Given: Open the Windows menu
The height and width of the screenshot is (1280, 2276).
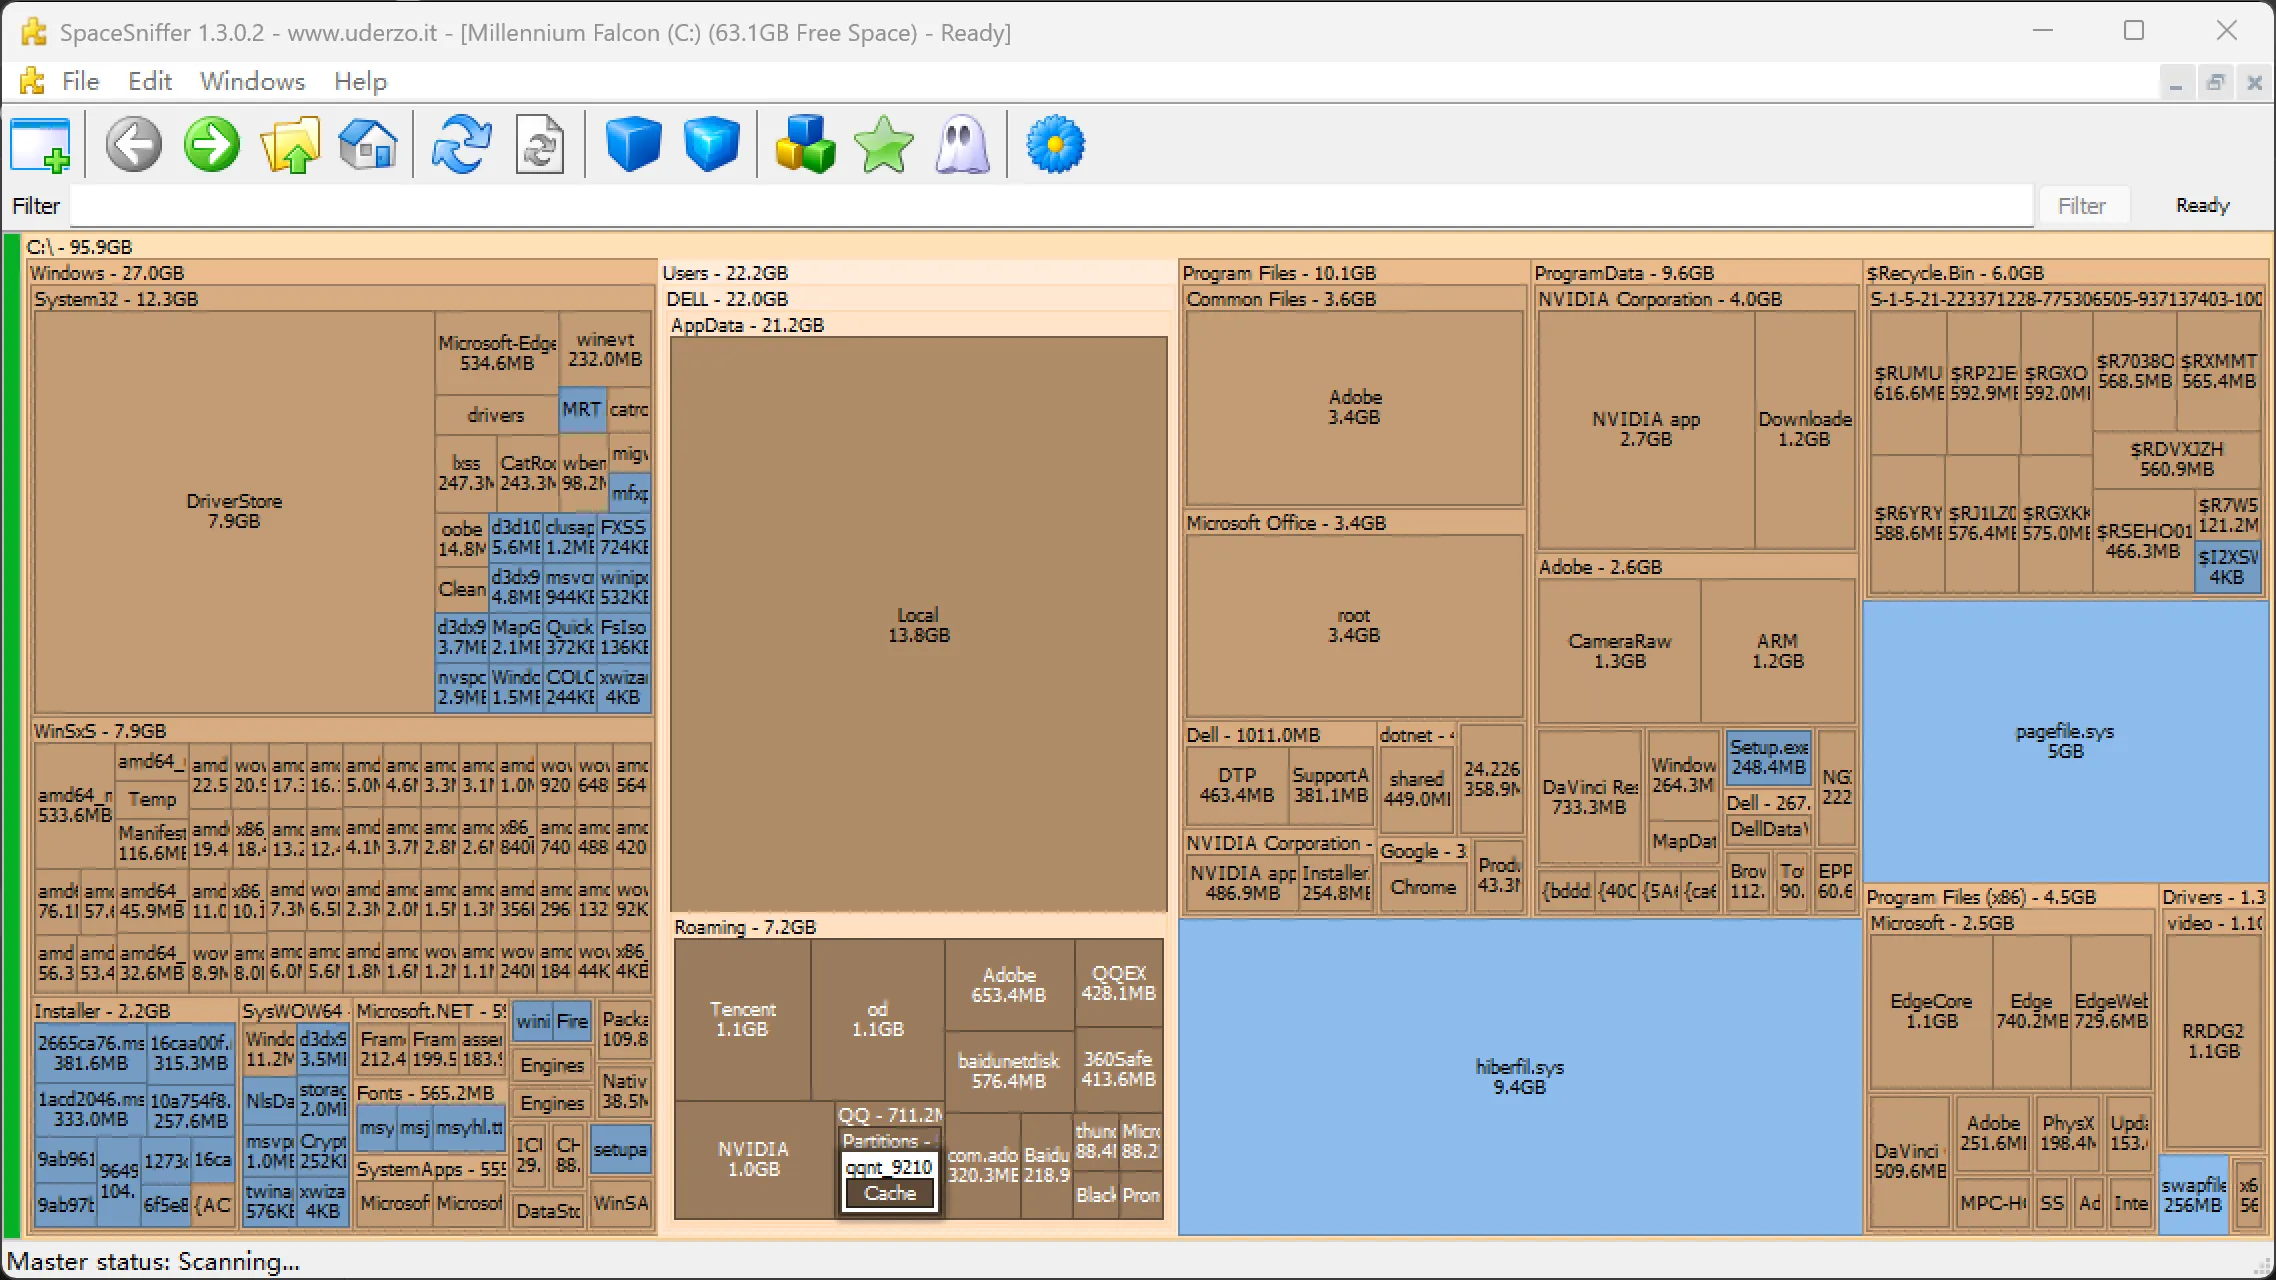Looking at the screenshot, I should coord(252,81).
